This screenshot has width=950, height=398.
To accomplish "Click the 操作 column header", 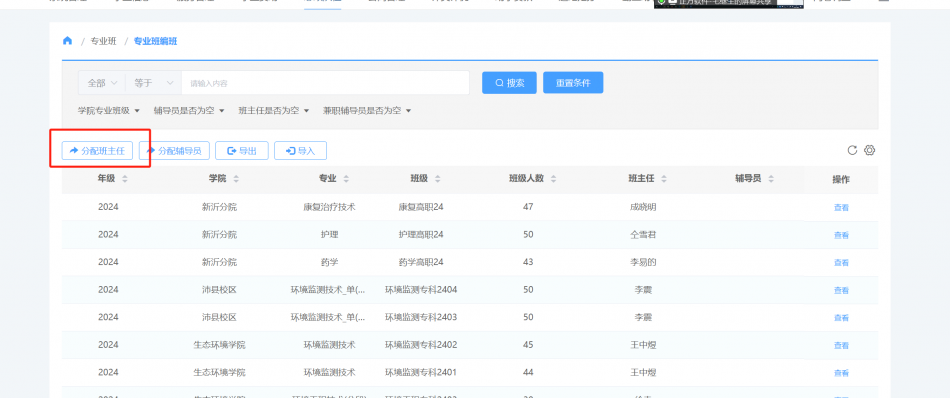I will (841, 179).
